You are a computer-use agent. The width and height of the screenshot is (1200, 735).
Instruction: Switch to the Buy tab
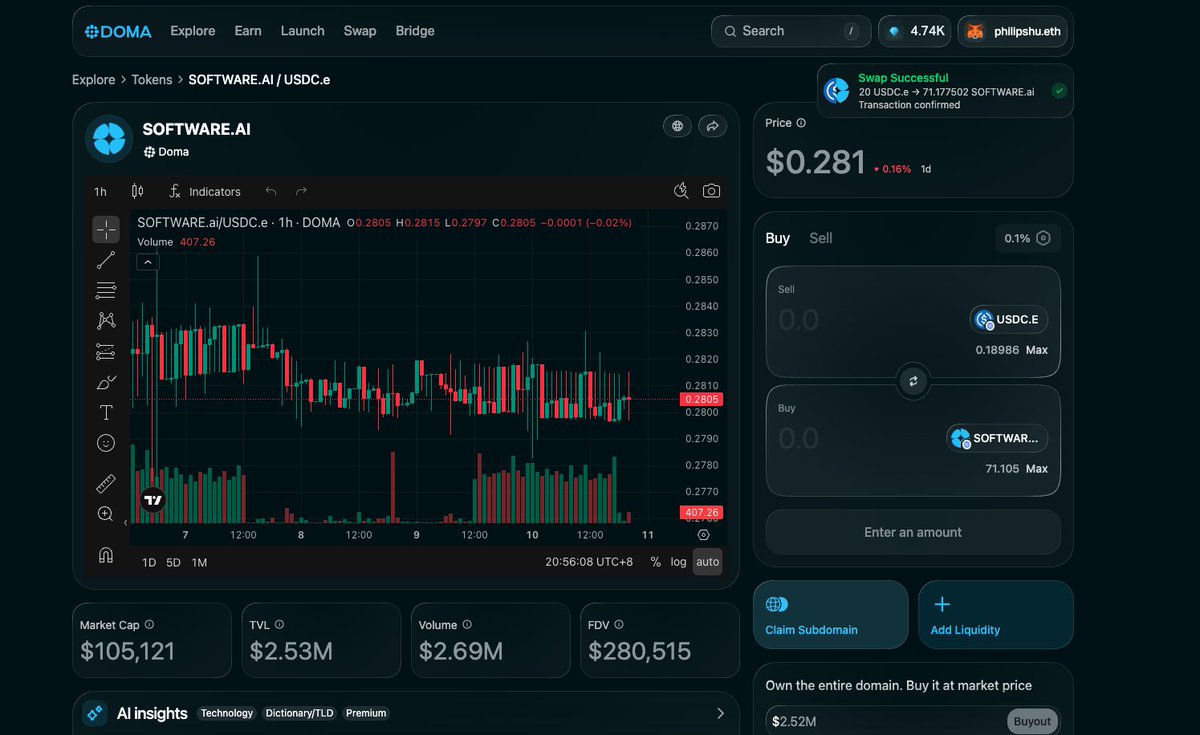778,238
